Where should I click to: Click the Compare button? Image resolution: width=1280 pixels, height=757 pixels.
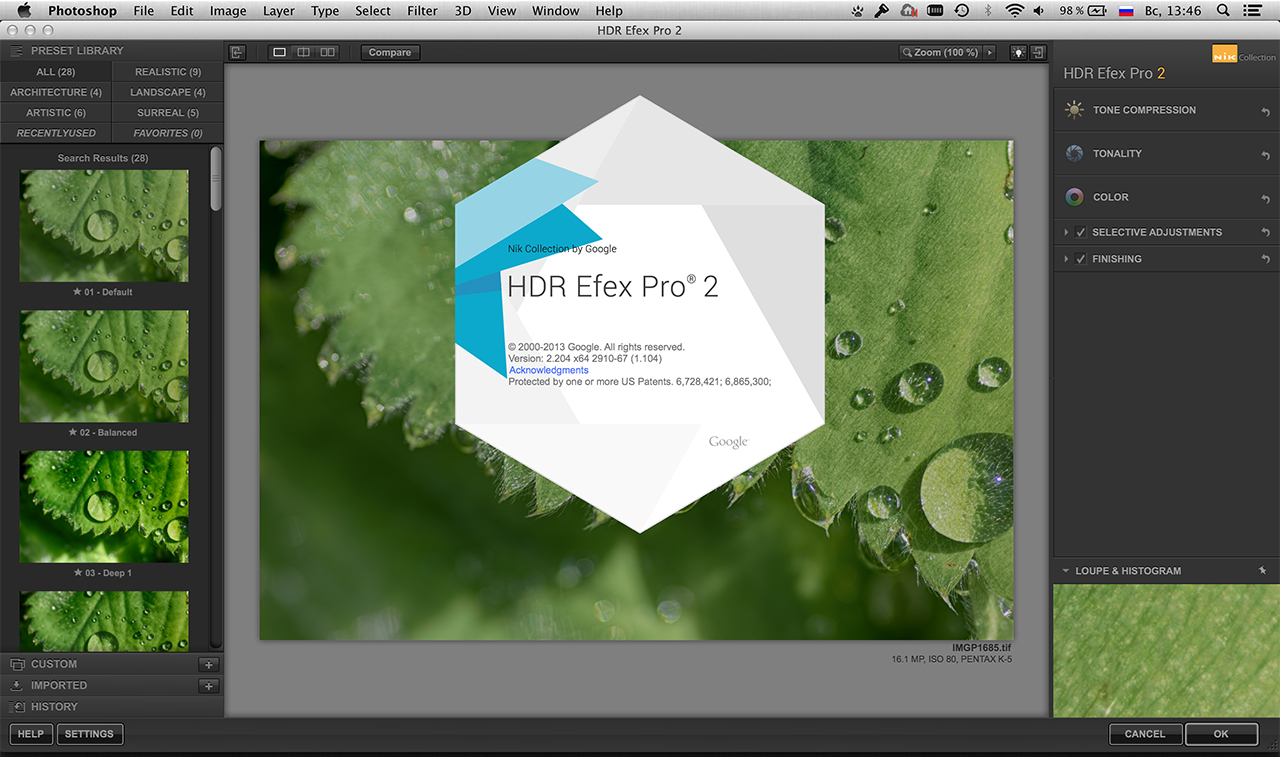[x=390, y=52]
